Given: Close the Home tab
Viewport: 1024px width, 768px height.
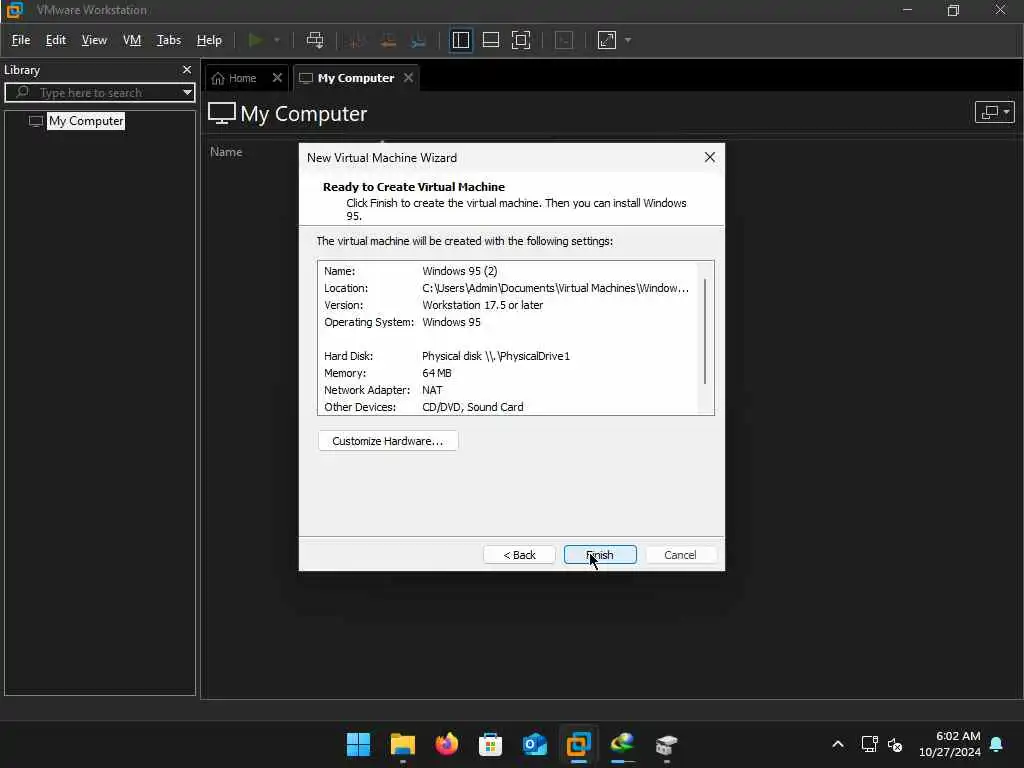Looking at the screenshot, I should [277, 78].
